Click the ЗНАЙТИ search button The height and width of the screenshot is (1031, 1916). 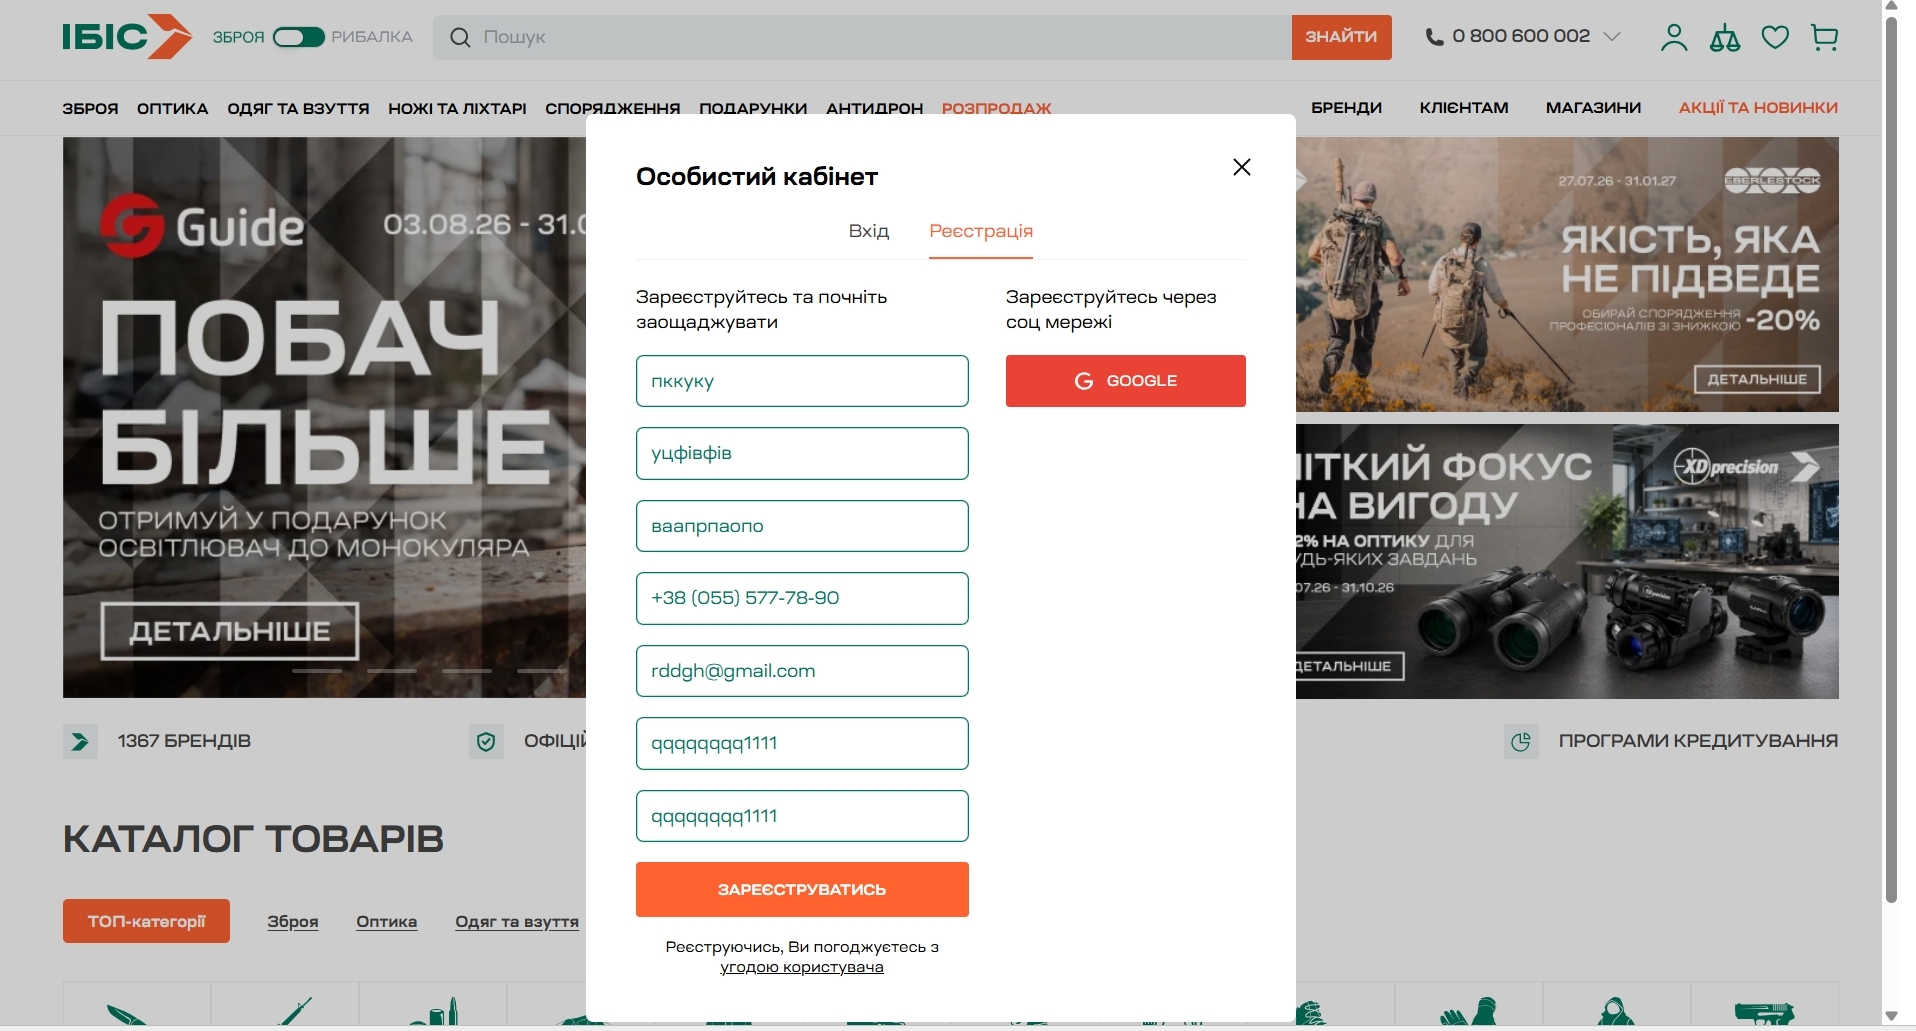(1341, 37)
